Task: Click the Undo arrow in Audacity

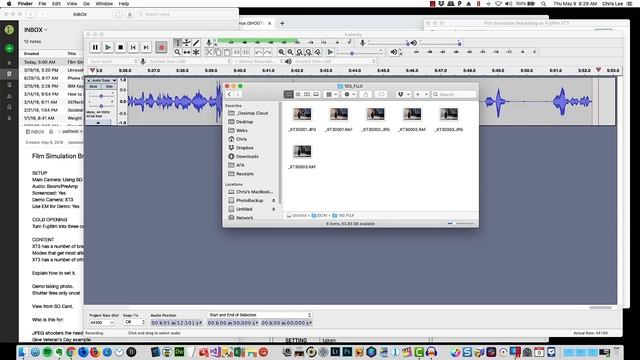Action: 258,52
